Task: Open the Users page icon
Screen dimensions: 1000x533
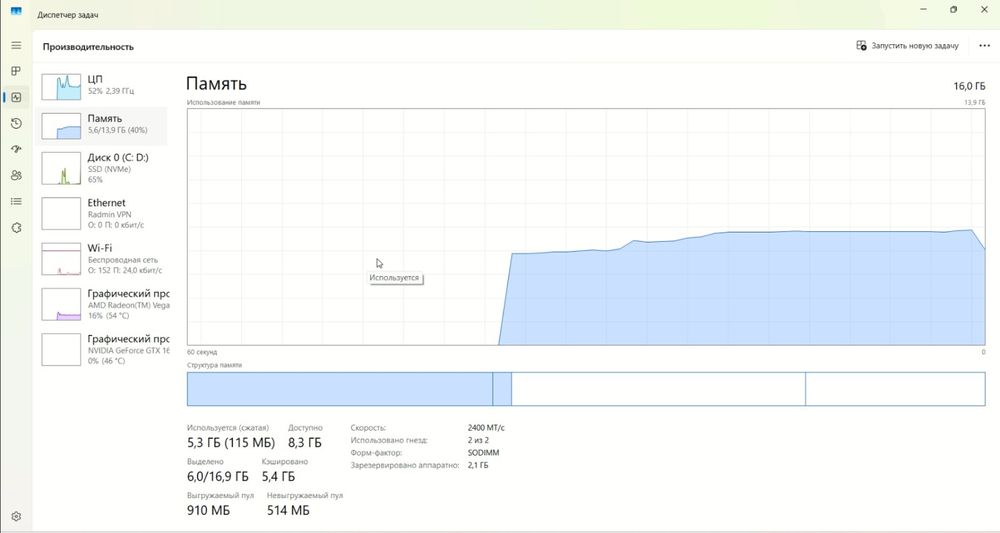Action: tap(17, 175)
